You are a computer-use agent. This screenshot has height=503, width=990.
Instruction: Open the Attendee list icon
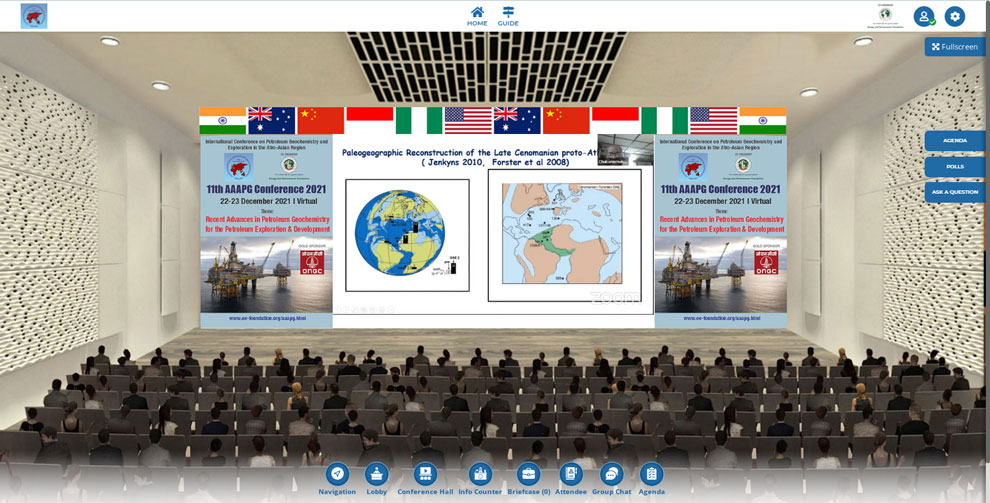571,479
